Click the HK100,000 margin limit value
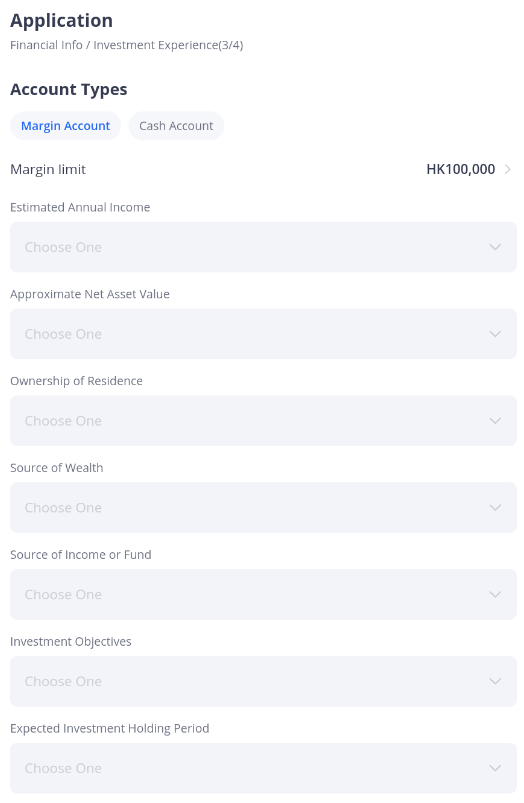 [460, 170]
